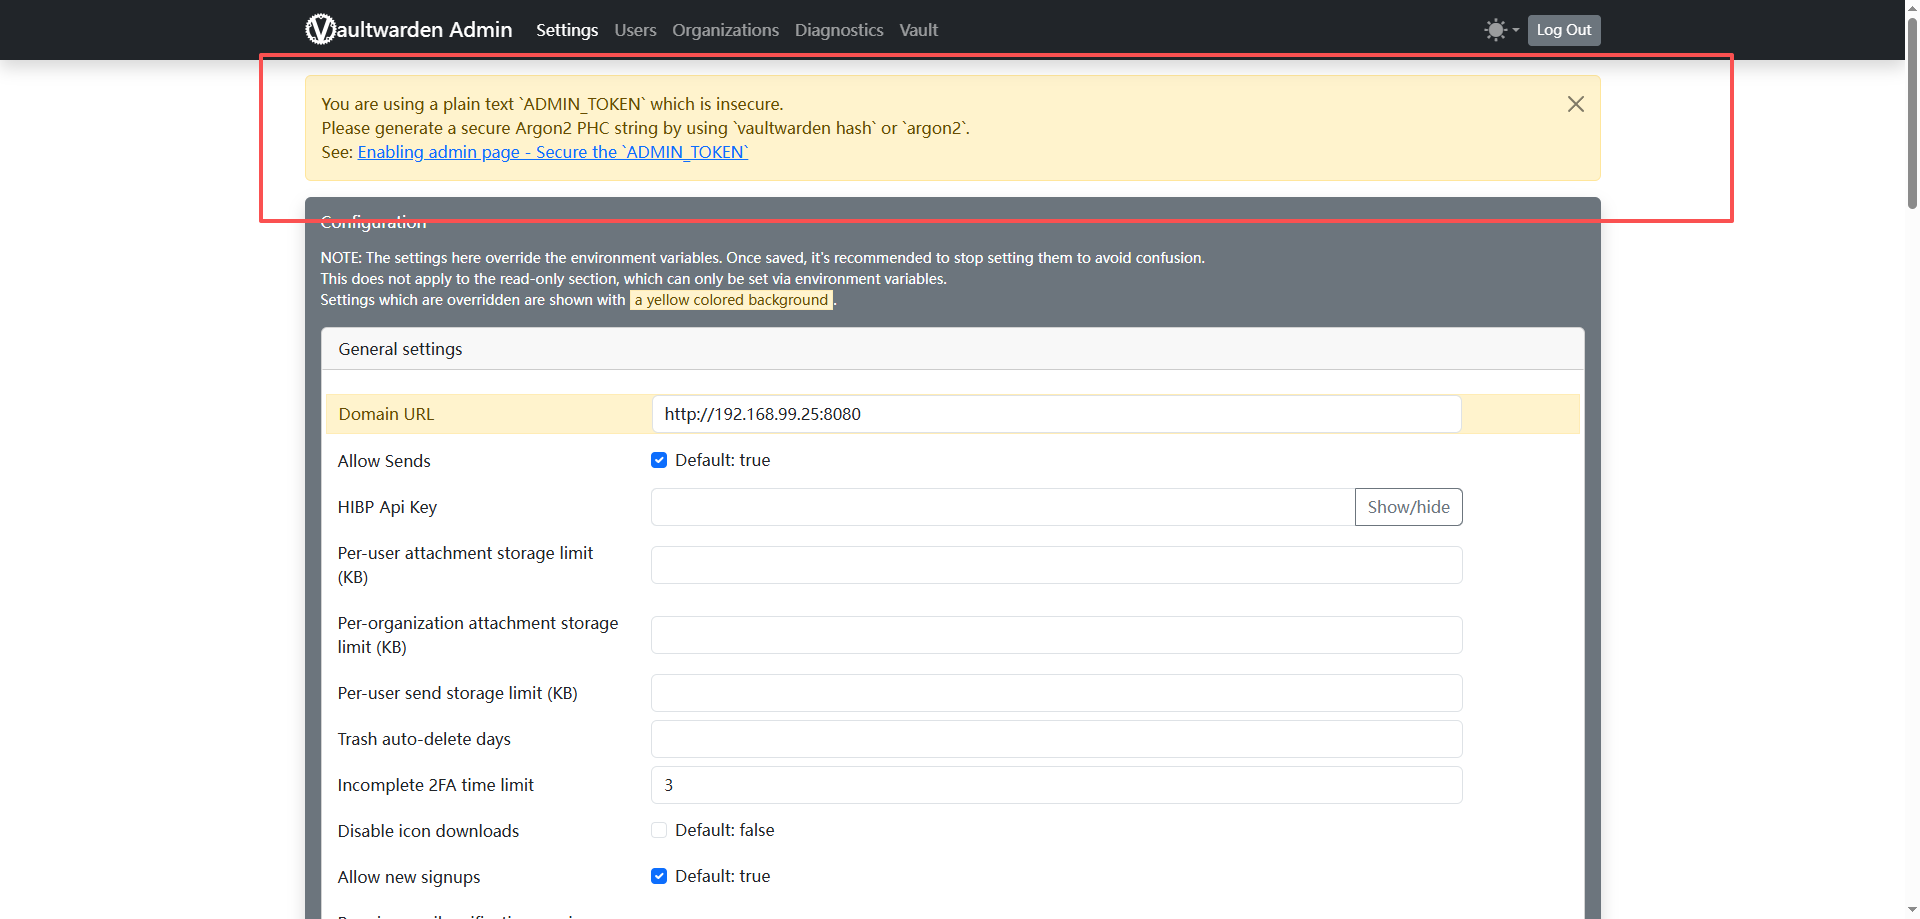This screenshot has width=1920, height=919.
Task: Dismiss the ADMIN_TOKEN warning alert
Action: tap(1575, 104)
